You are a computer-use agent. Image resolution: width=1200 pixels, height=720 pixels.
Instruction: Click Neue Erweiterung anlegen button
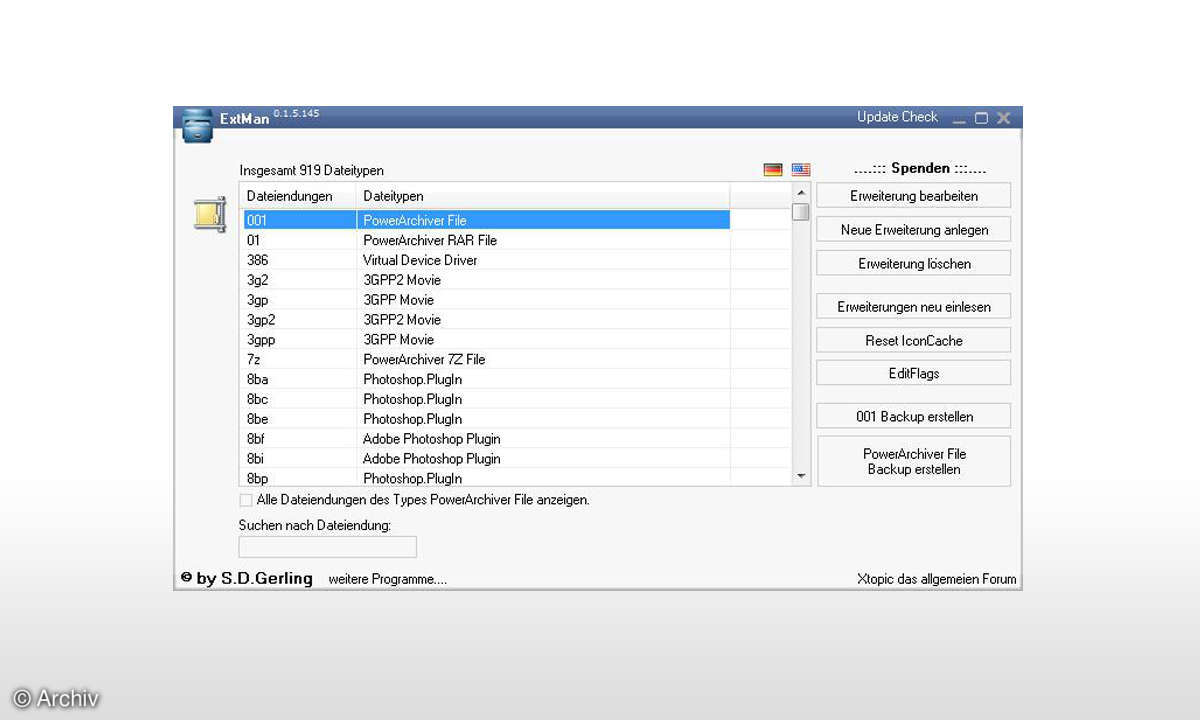[914, 230]
